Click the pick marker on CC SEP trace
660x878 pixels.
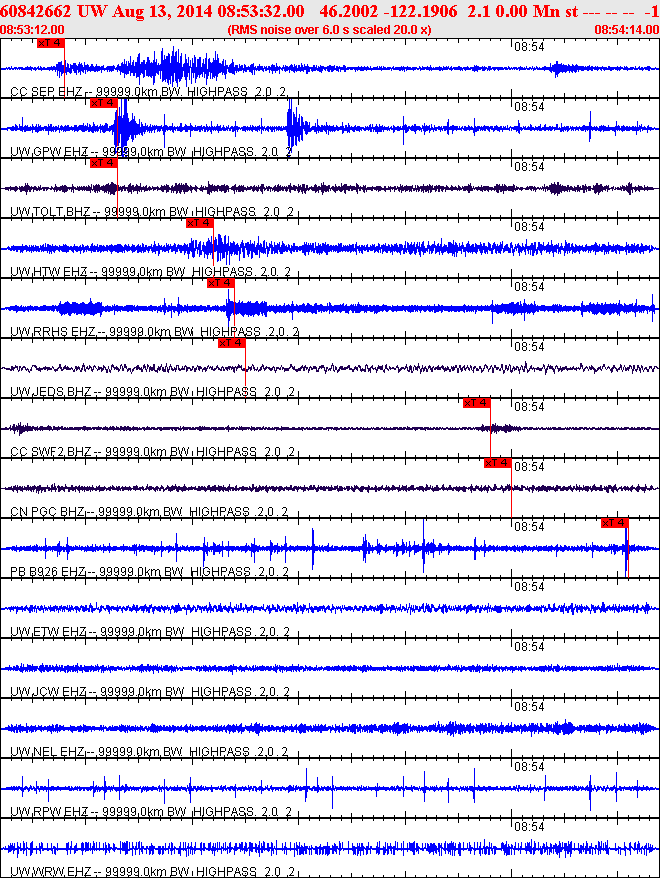click(51, 43)
